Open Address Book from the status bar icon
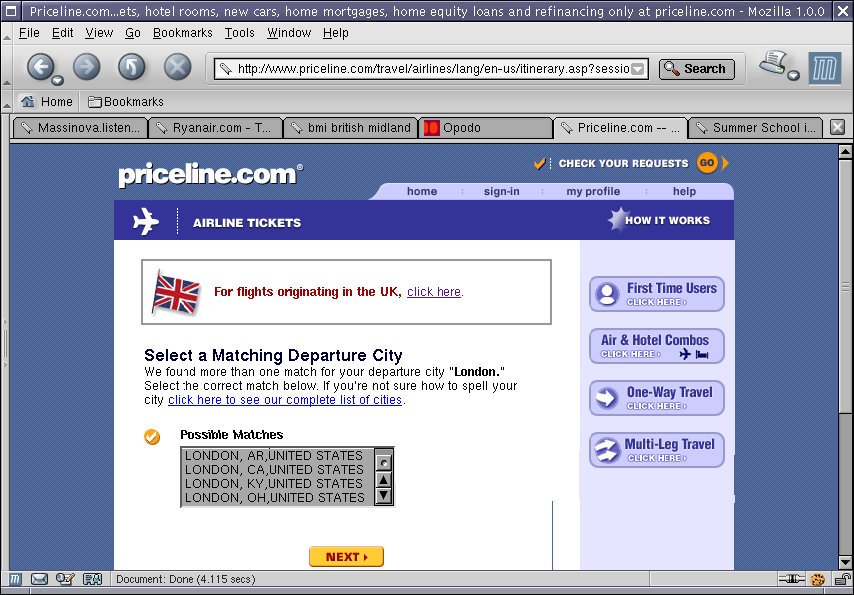The image size is (854, 595). [x=92, y=579]
